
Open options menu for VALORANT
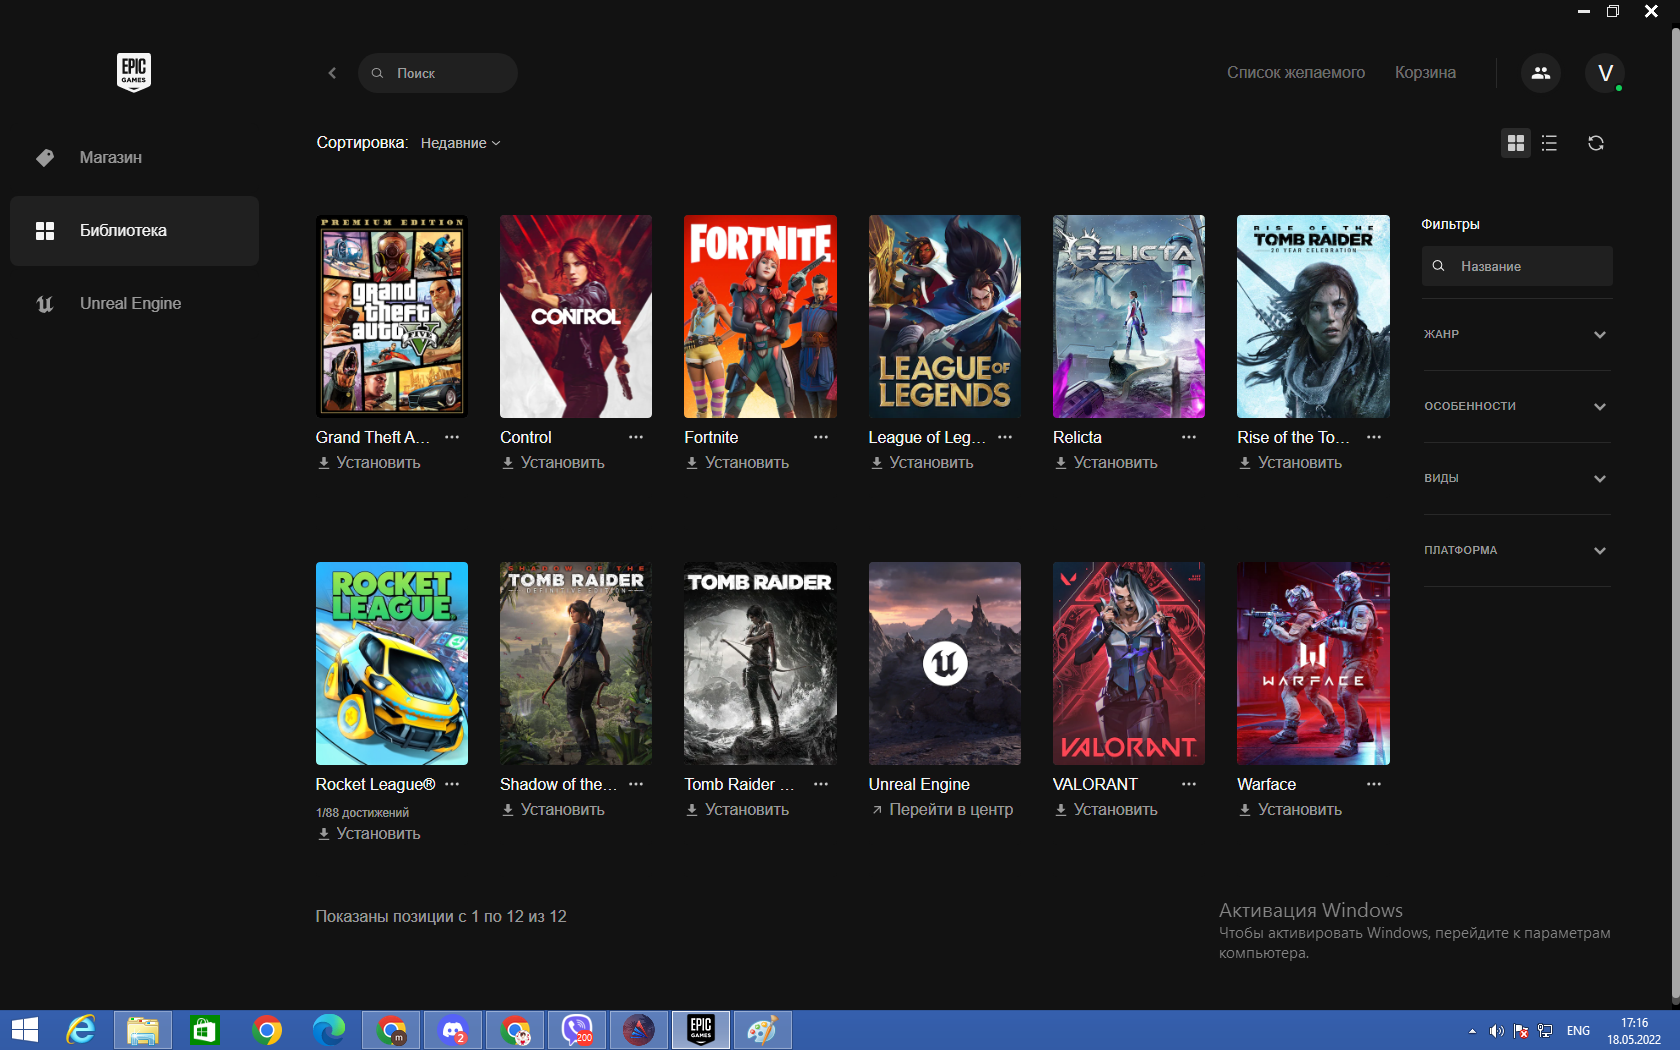point(1189,784)
